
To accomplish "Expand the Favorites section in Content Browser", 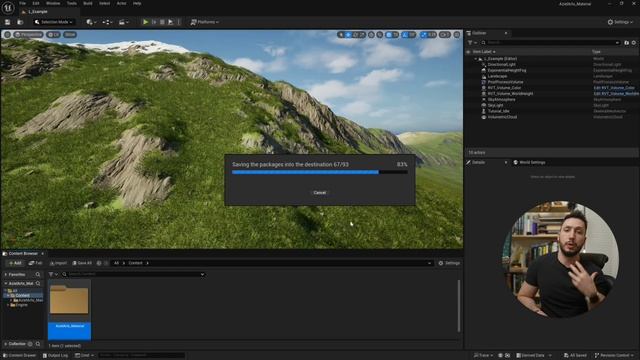I will tap(6, 274).
